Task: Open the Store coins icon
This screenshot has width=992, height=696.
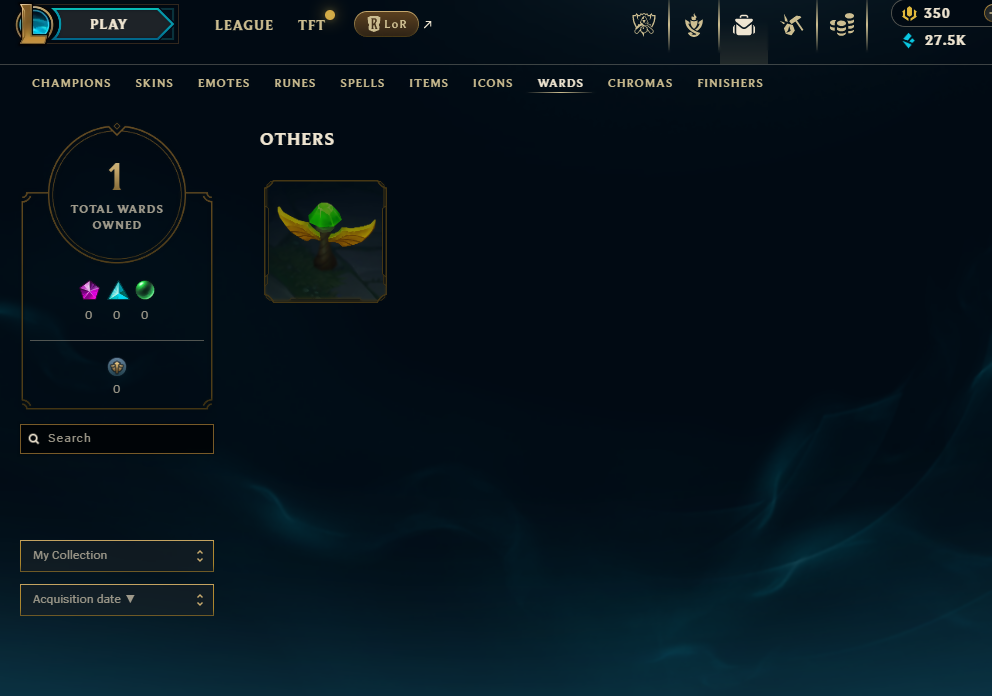Action: (x=842, y=25)
